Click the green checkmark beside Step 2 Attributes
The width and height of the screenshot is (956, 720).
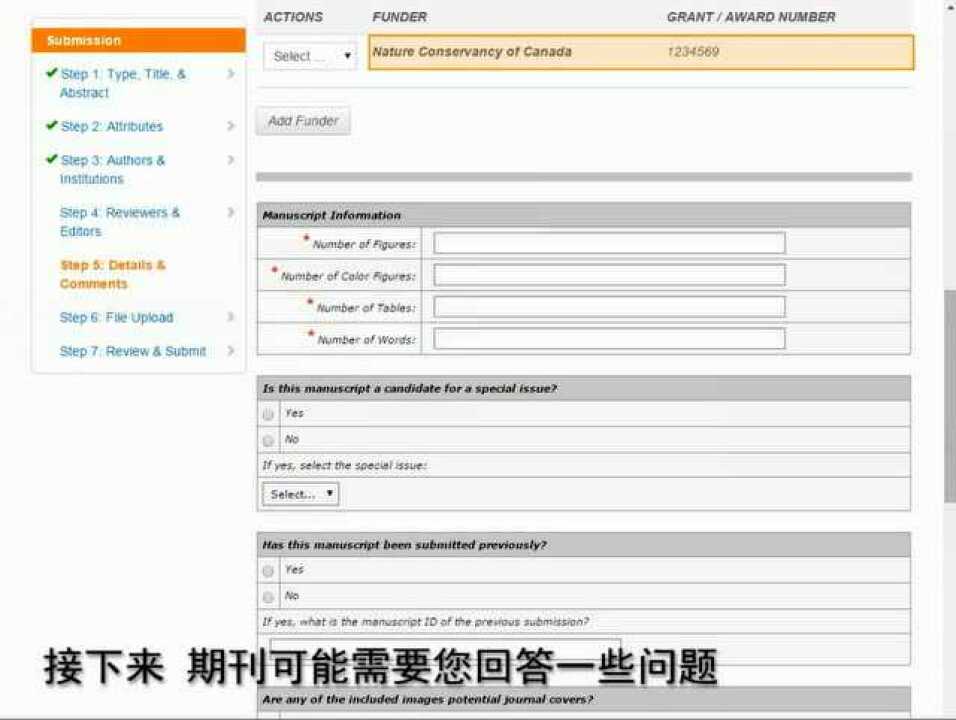coord(53,126)
